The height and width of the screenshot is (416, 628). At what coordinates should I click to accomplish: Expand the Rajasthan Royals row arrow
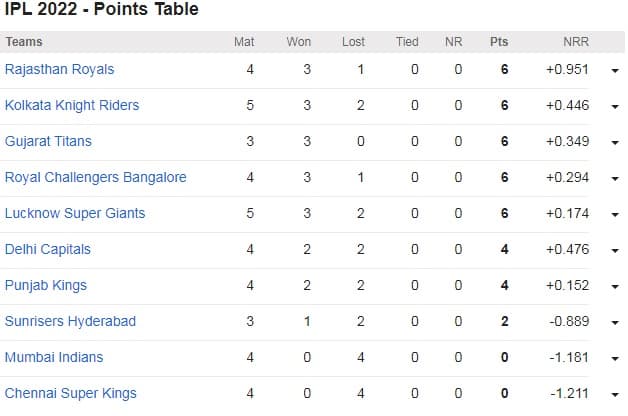(614, 71)
